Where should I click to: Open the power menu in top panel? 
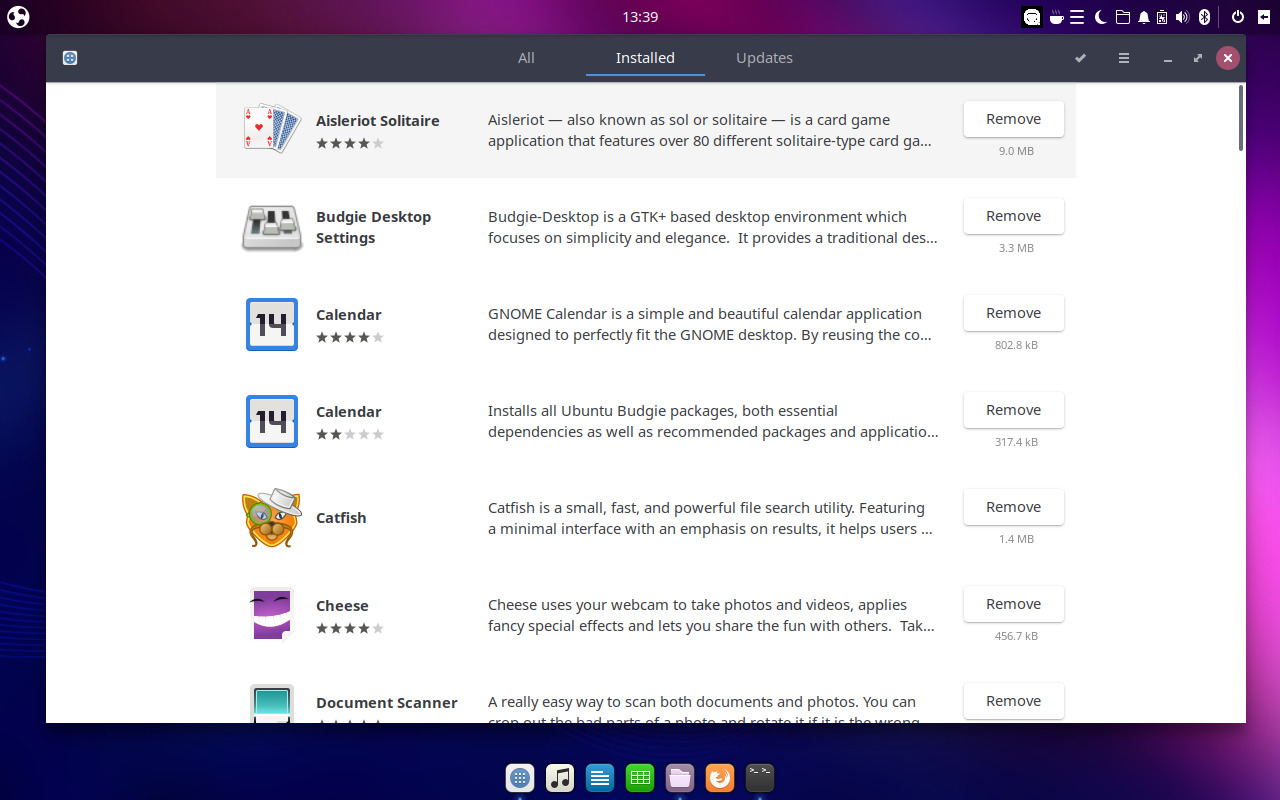1238,17
